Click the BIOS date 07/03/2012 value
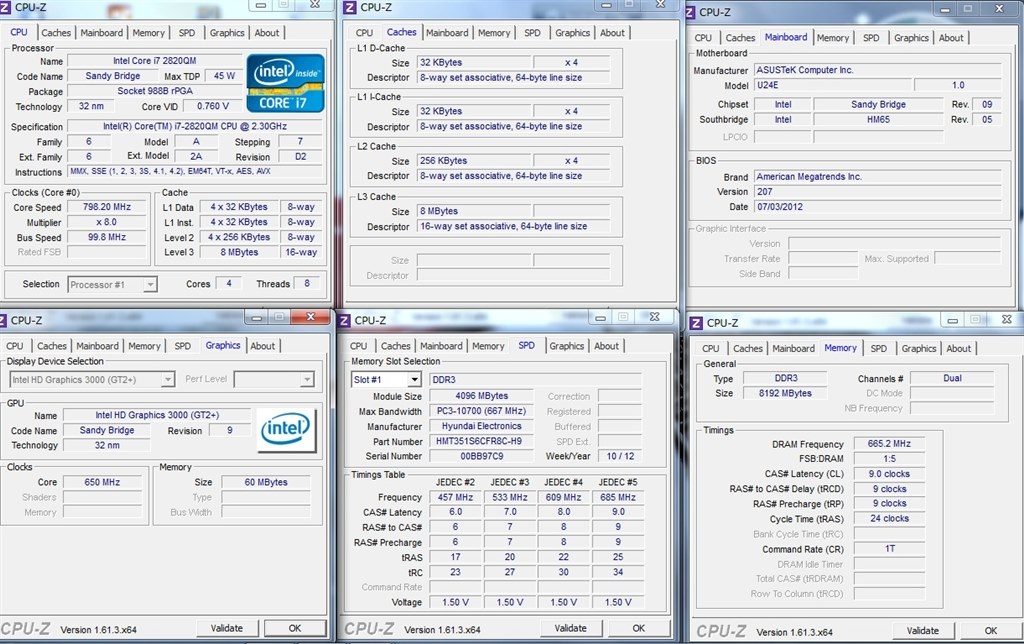The height and width of the screenshot is (644, 1024). pyautogui.click(x=877, y=207)
